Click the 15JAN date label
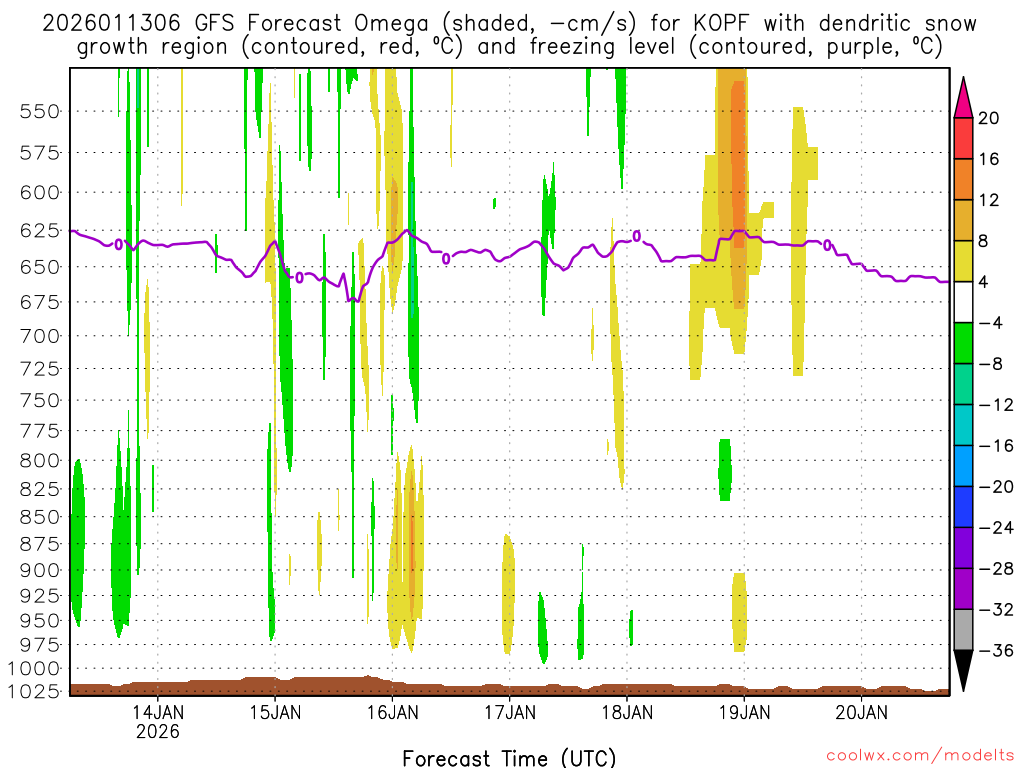1024x768 pixels. 275,712
